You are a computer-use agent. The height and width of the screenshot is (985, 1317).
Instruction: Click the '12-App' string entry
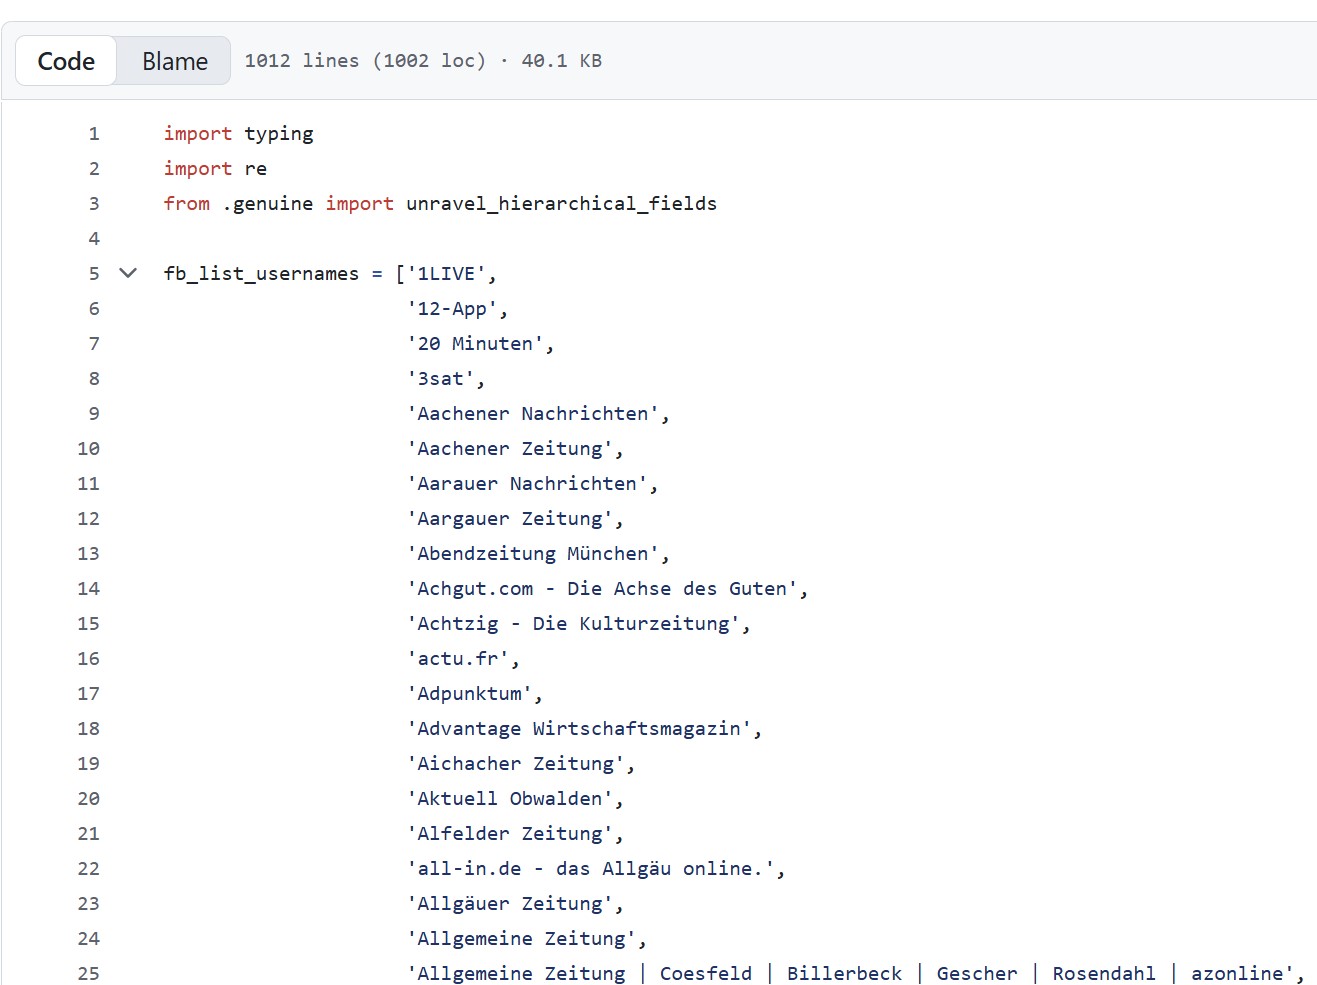click(452, 309)
